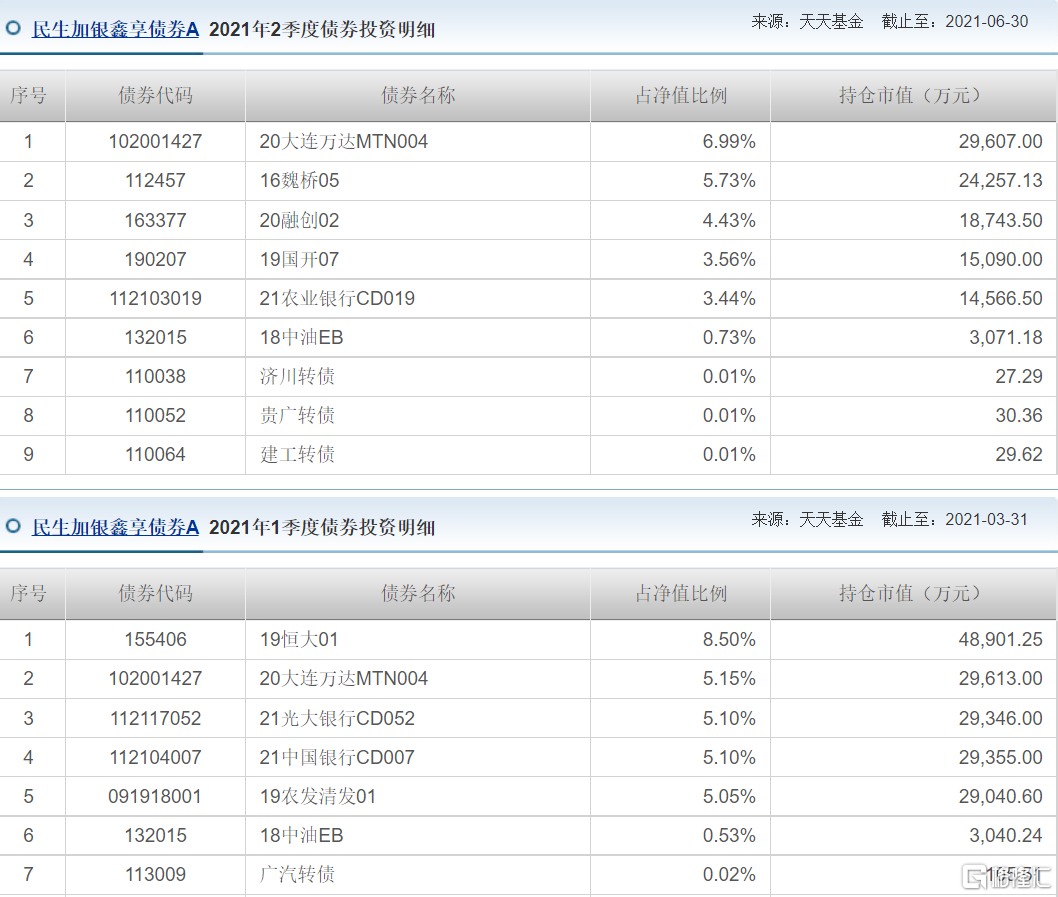This screenshot has width=1058, height=897.
Task: Click the 债券代码 column header in the top table
Action: [x=155, y=96]
